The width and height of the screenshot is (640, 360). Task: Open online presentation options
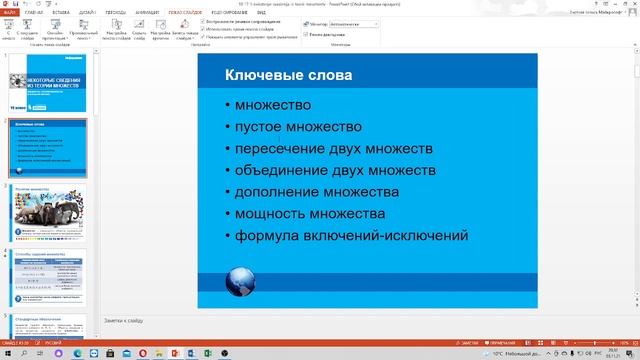pyautogui.click(x=55, y=29)
